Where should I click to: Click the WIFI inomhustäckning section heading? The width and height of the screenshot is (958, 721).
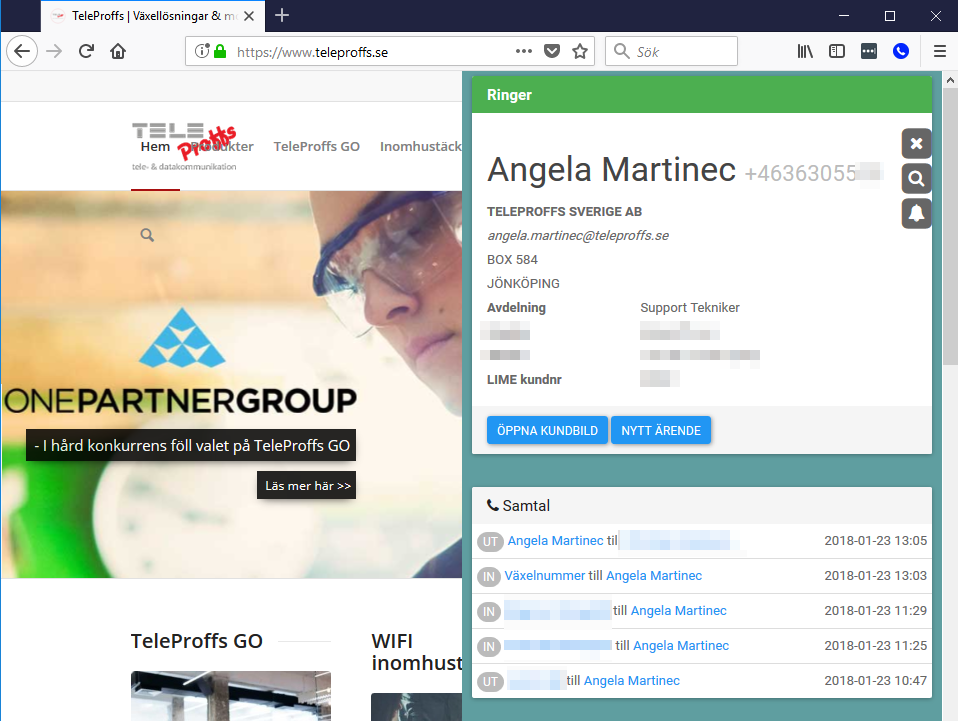pyautogui.click(x=417, y=652)
